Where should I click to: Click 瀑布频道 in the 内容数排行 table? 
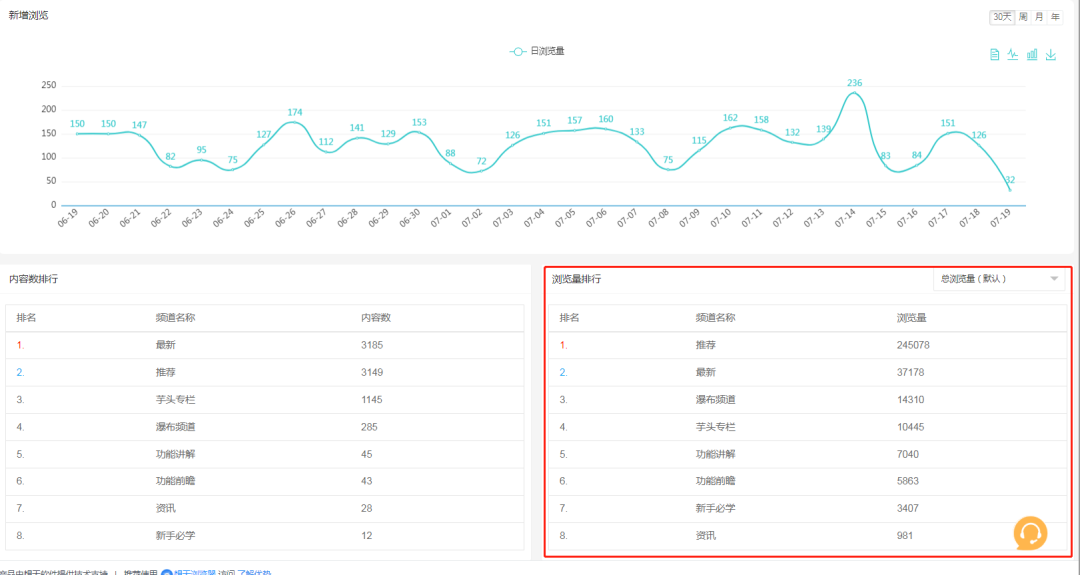(176, 427)
